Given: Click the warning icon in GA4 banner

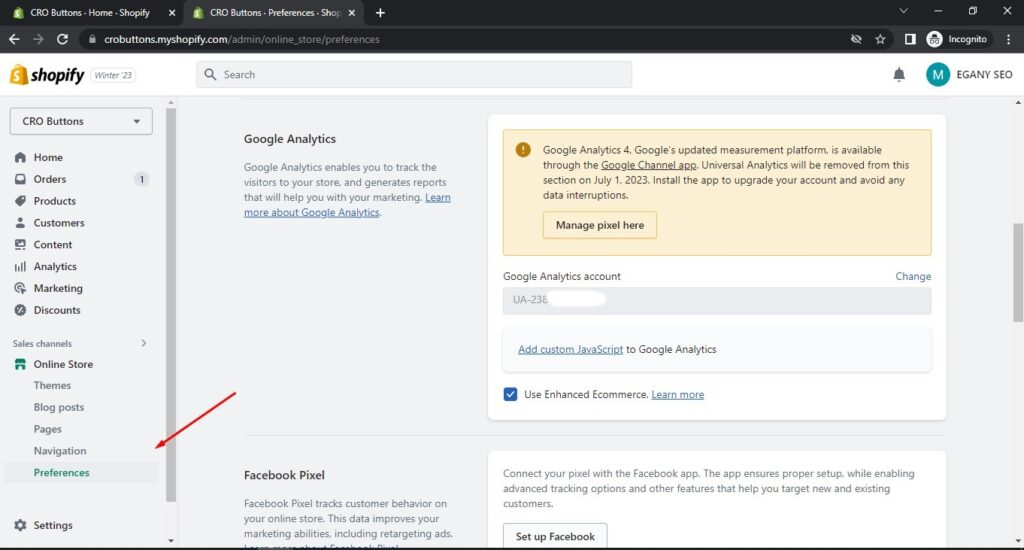Looking at the screenshot, I should click(x=523, y=150).
